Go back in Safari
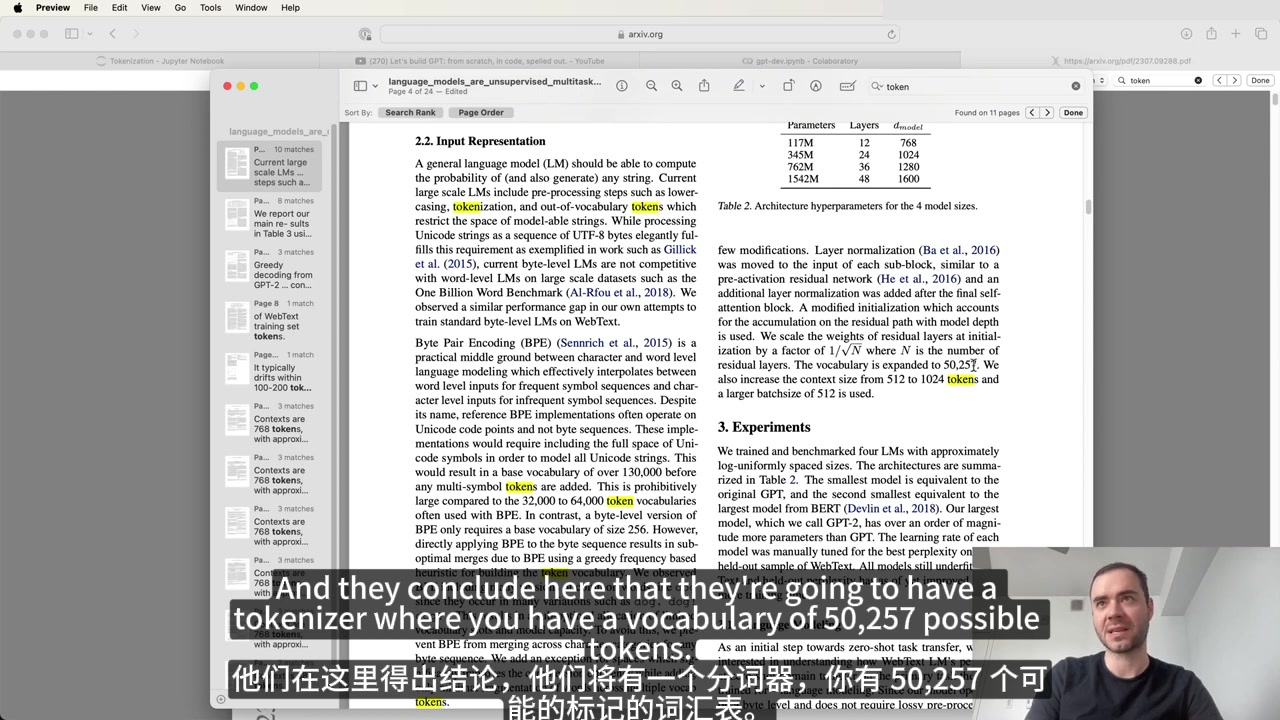This screenshot has height=720, width=1280. coord(112,34)
